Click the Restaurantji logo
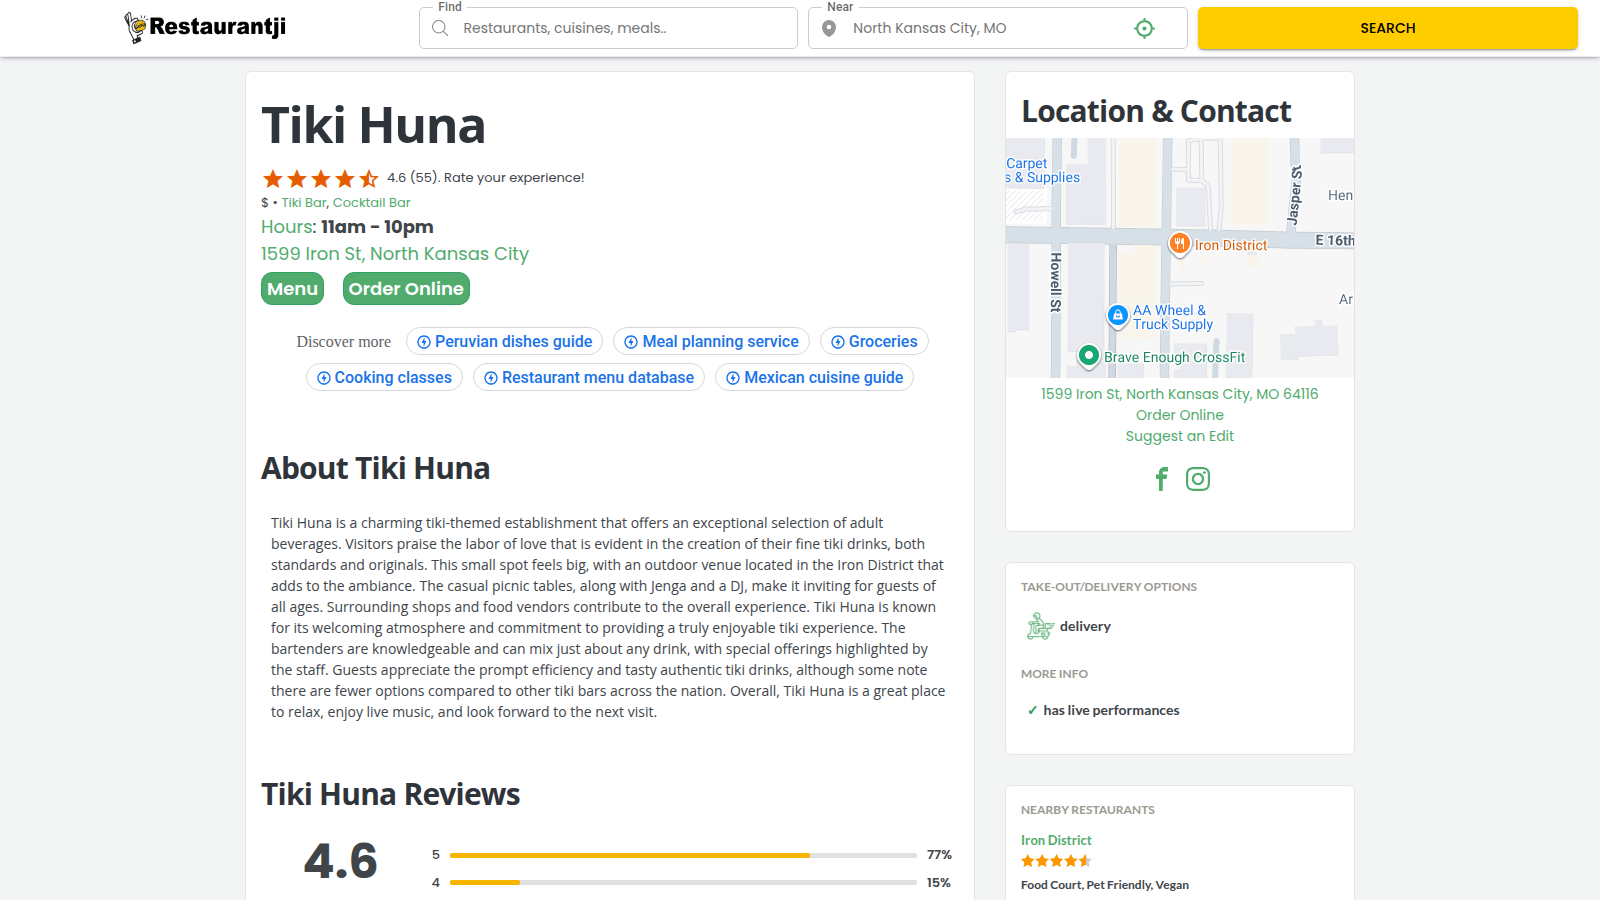 pyautogui.click(x=205, y=27)
